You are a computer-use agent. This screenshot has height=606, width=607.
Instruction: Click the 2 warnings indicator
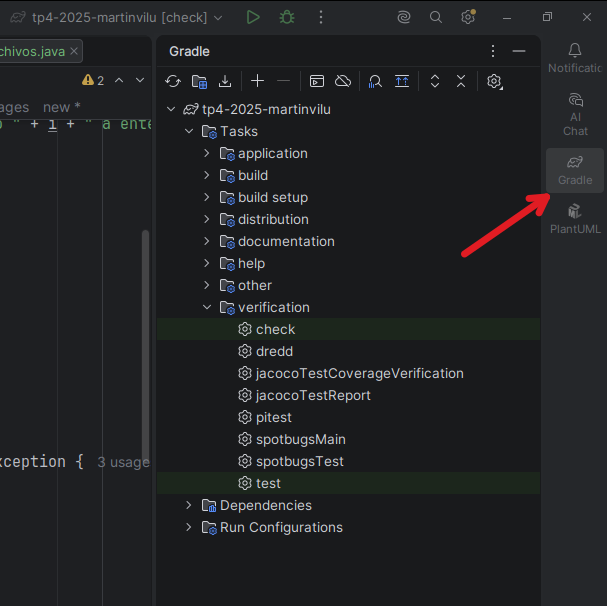[93, 80]
